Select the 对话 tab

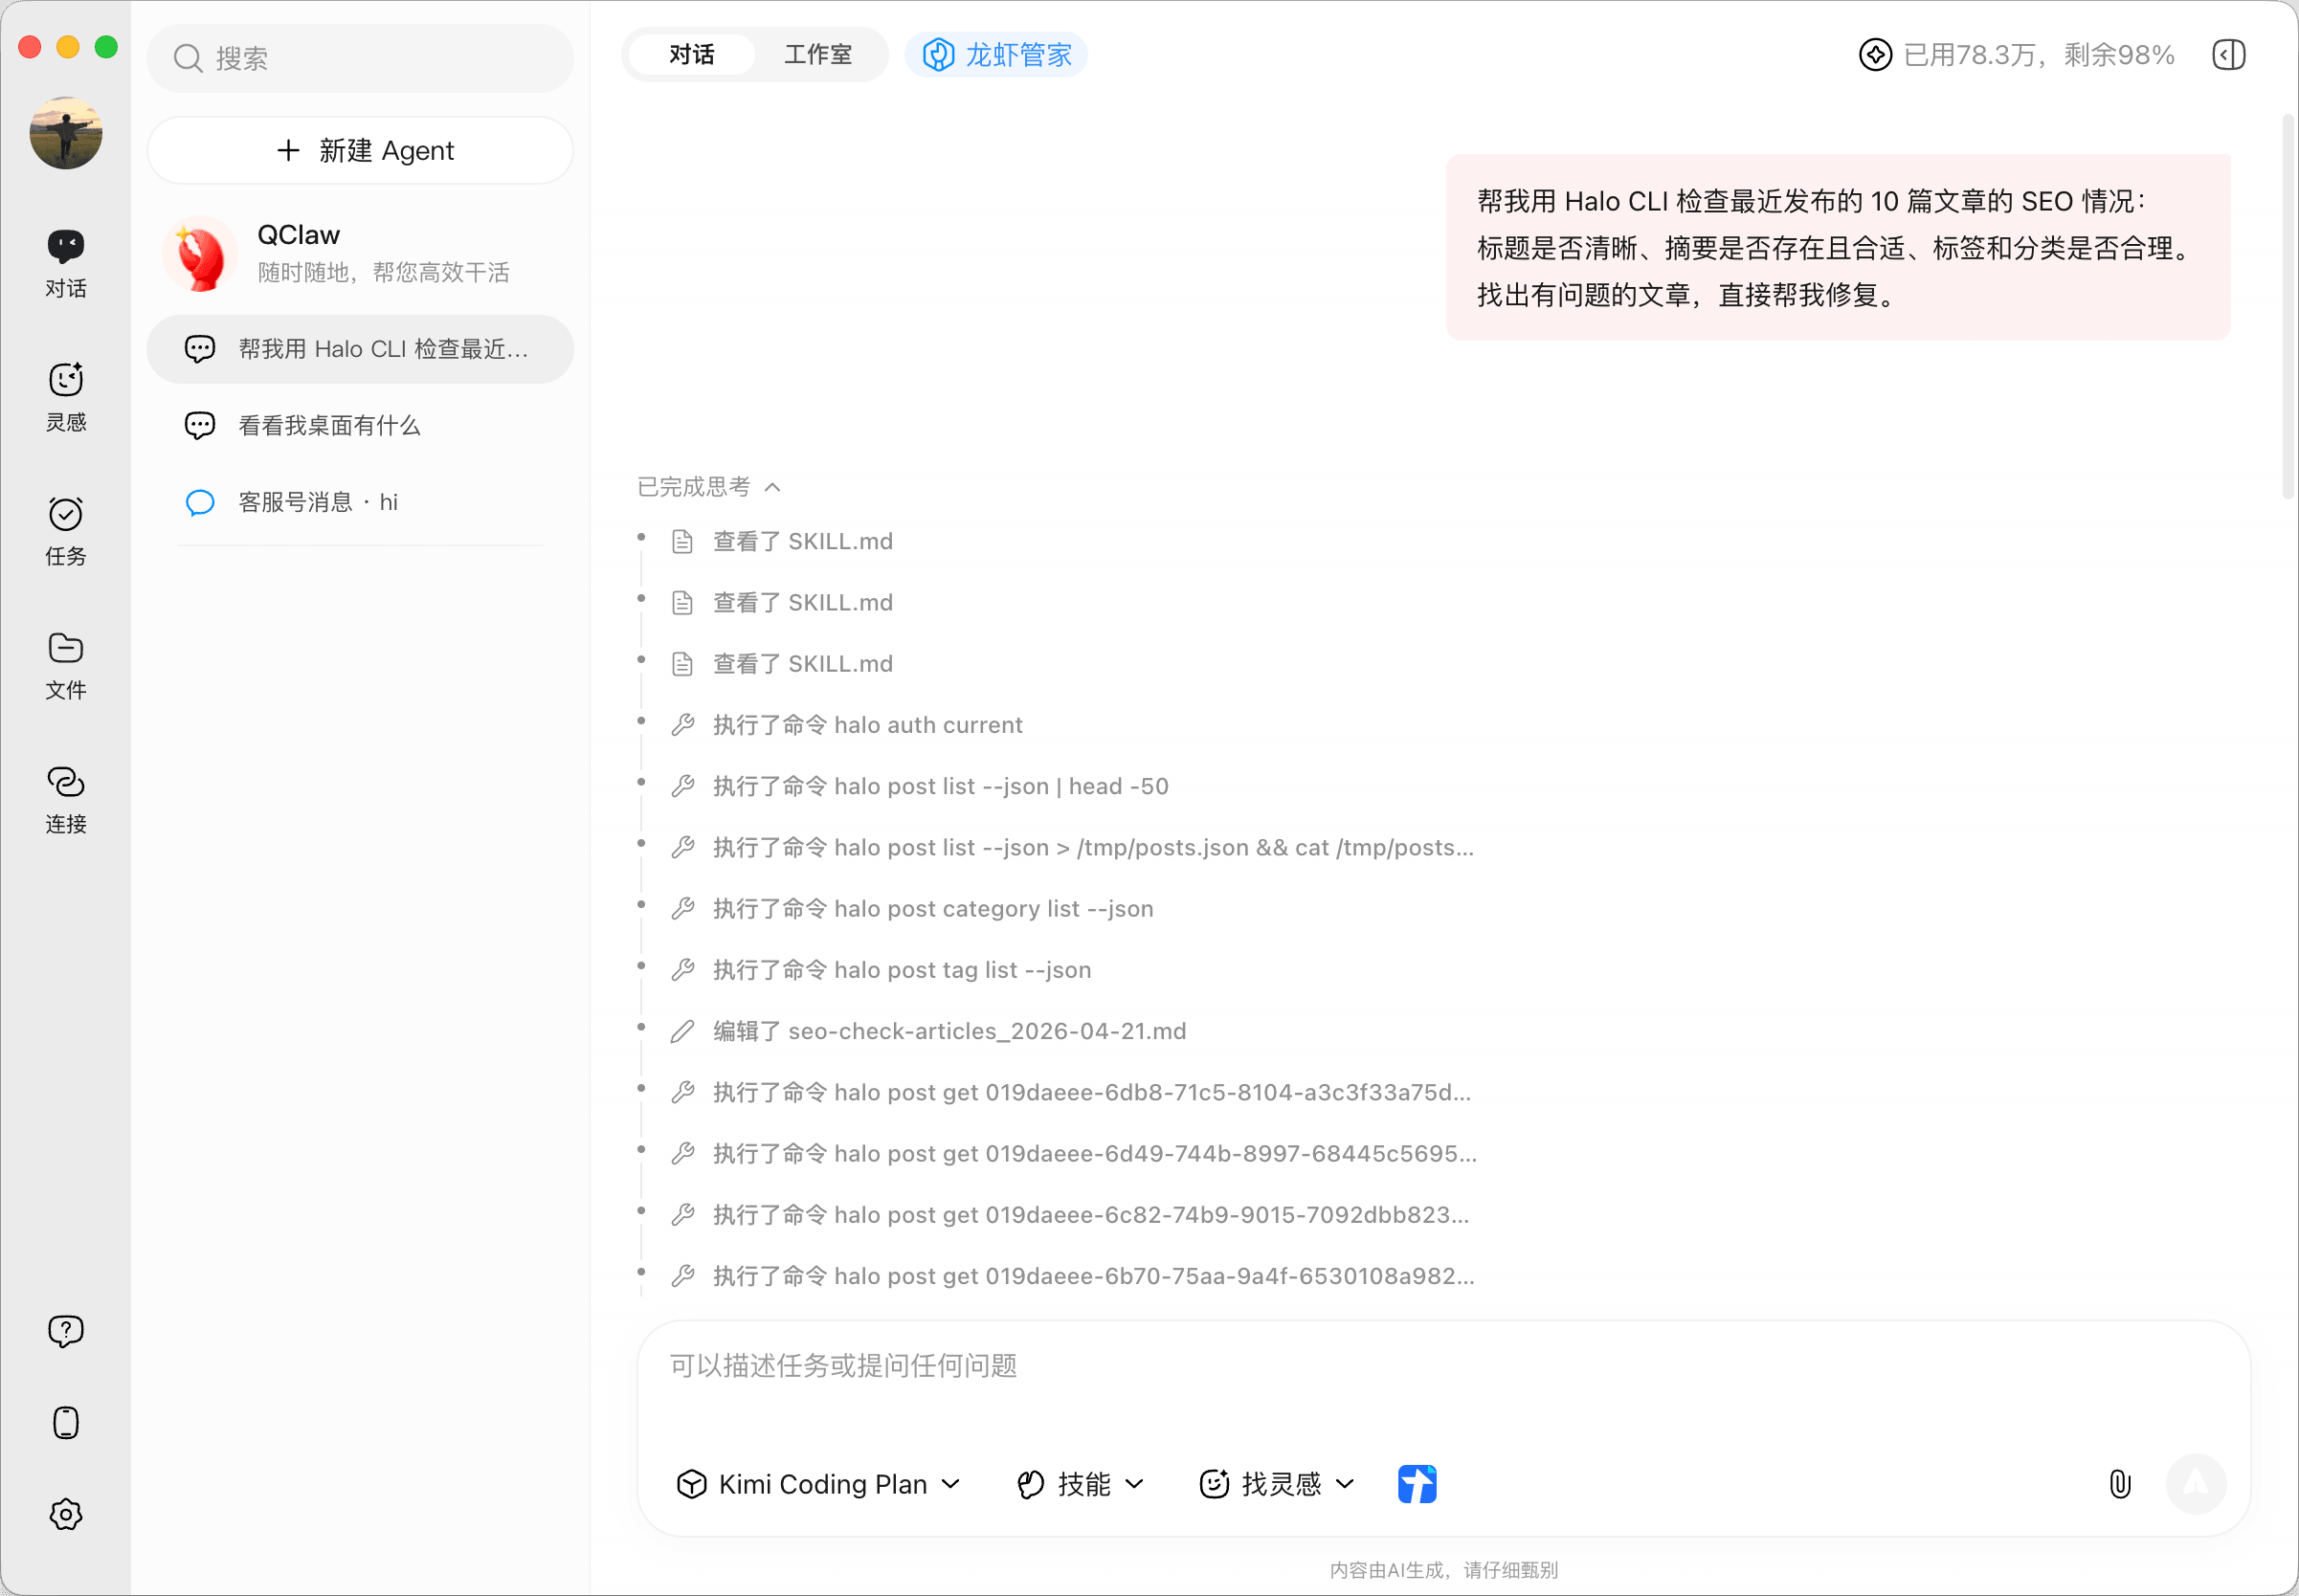click(x=692, y=55)
